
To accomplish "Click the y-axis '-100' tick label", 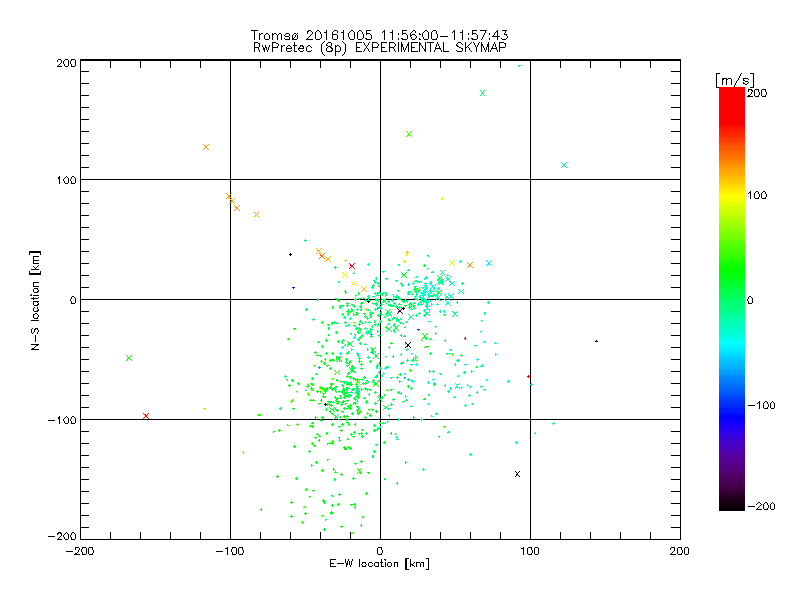I will click(62, 420).
